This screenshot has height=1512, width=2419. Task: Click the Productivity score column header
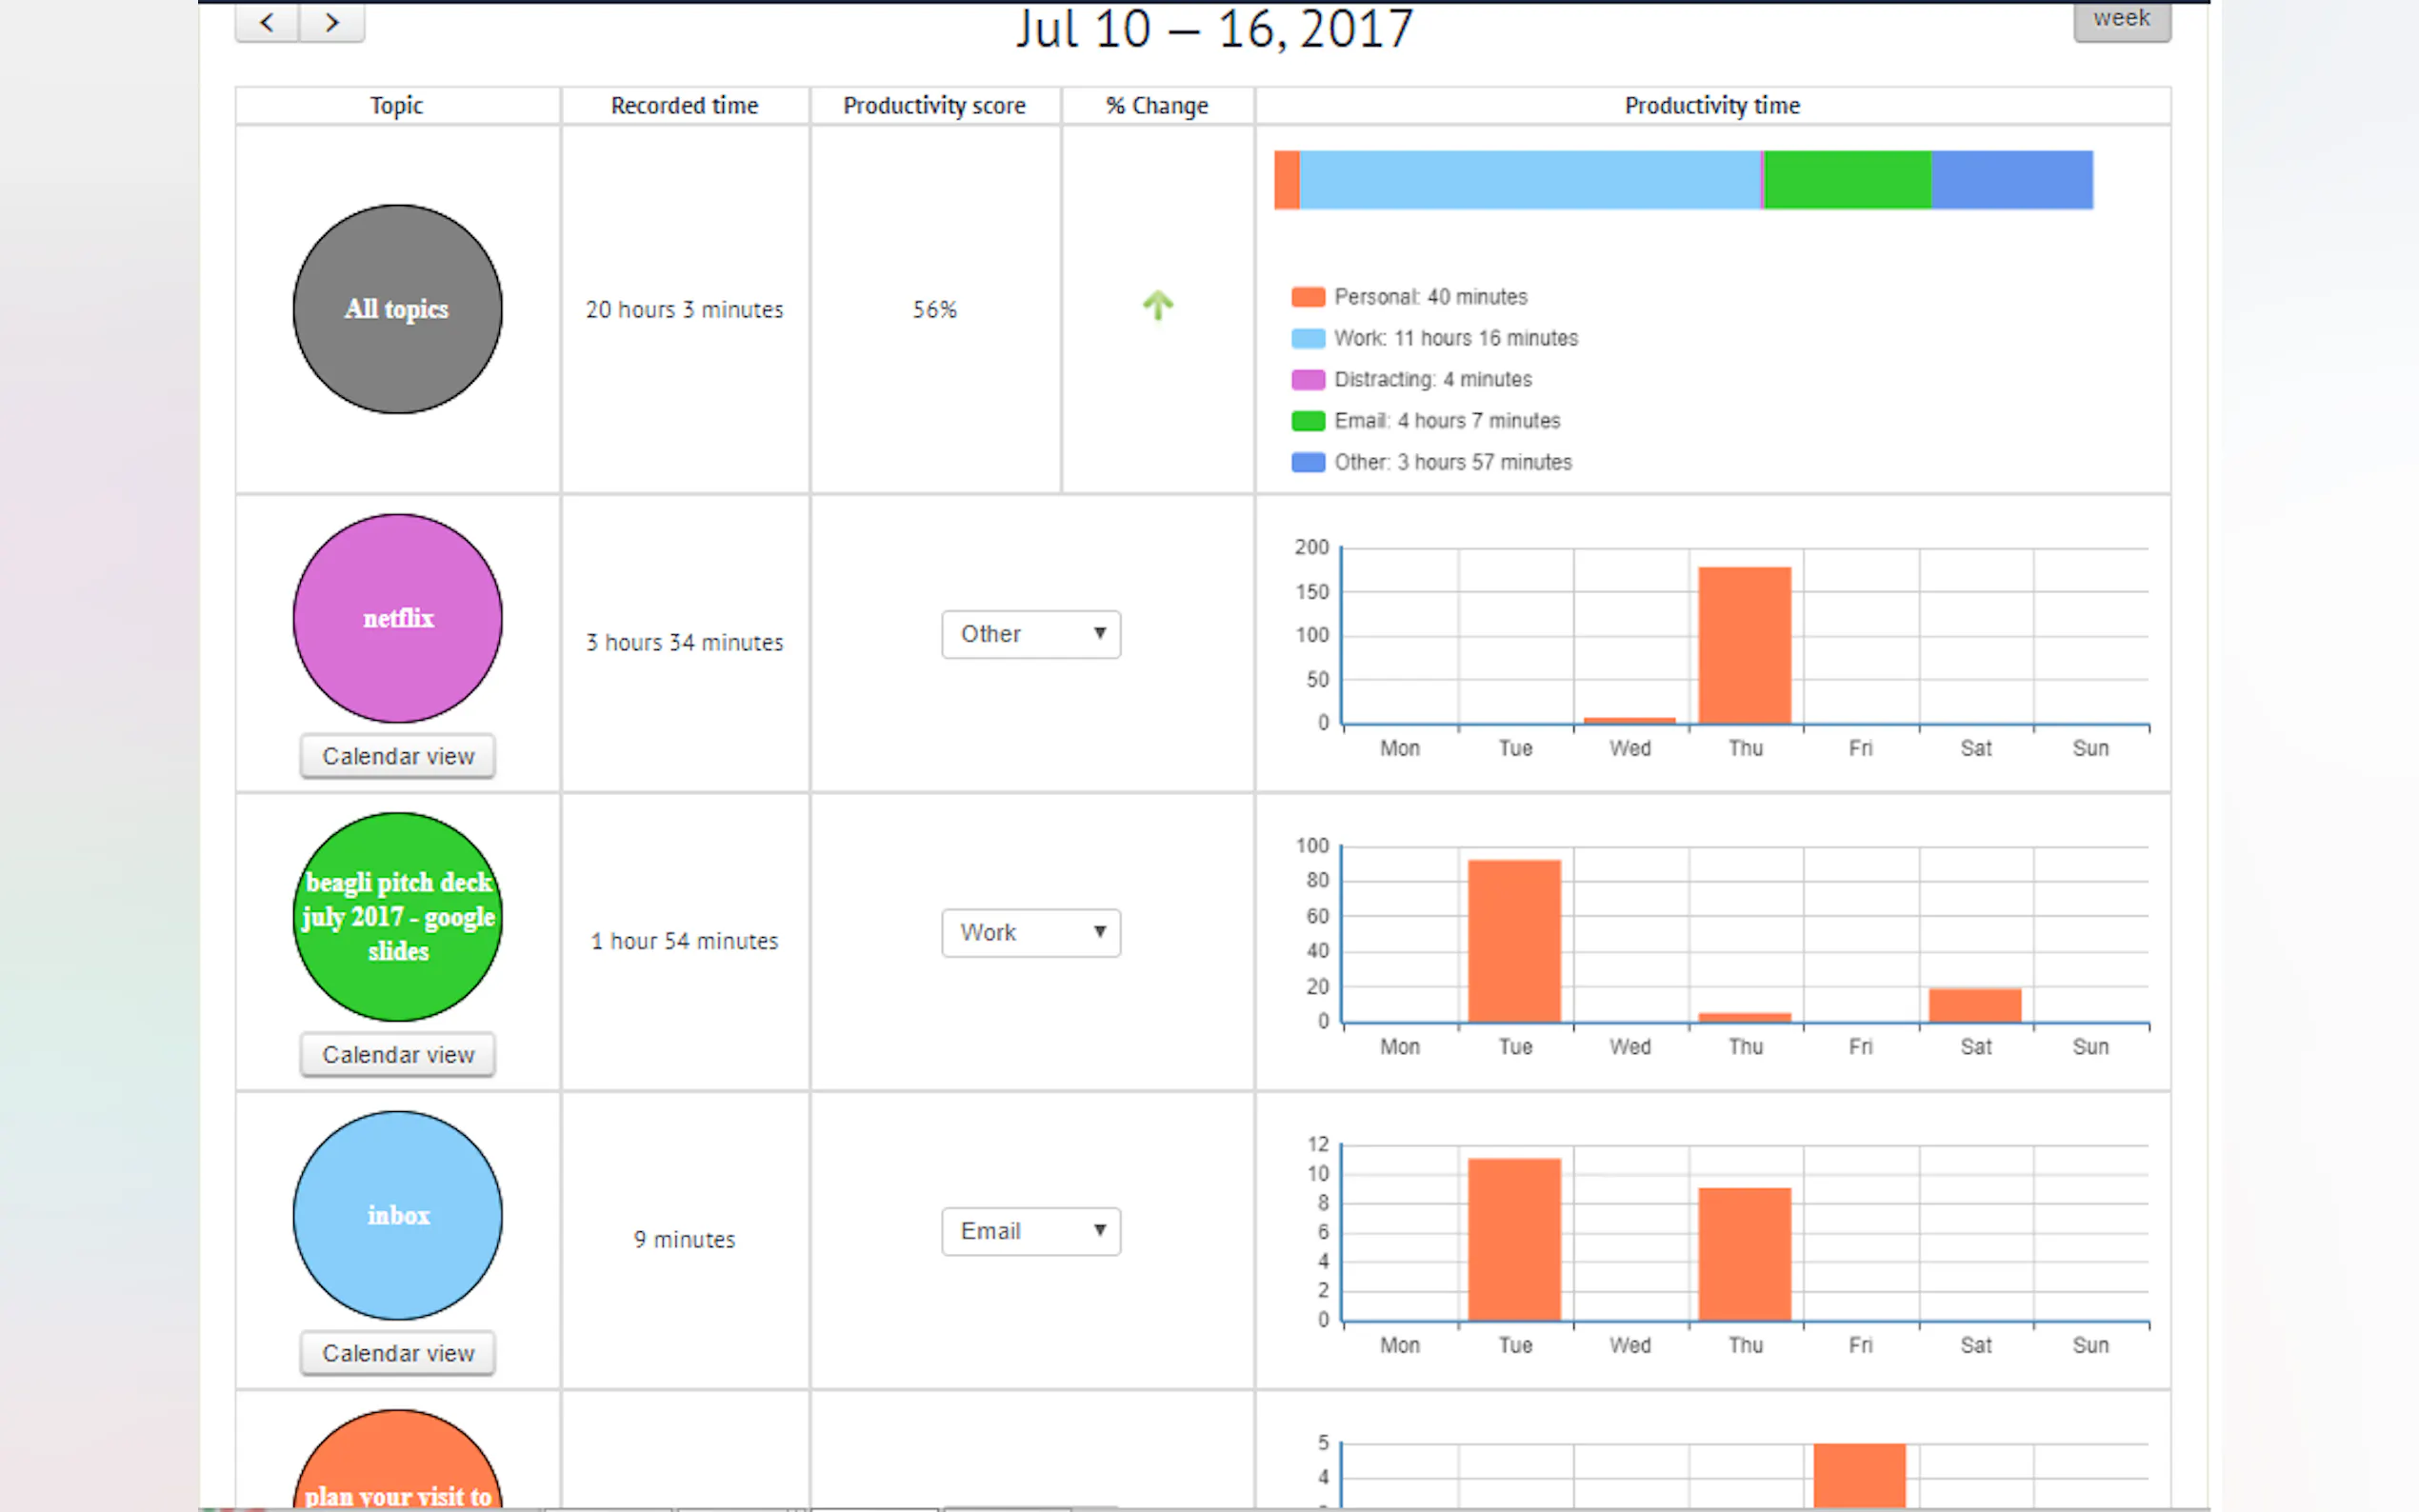click(x=934, y=105)
